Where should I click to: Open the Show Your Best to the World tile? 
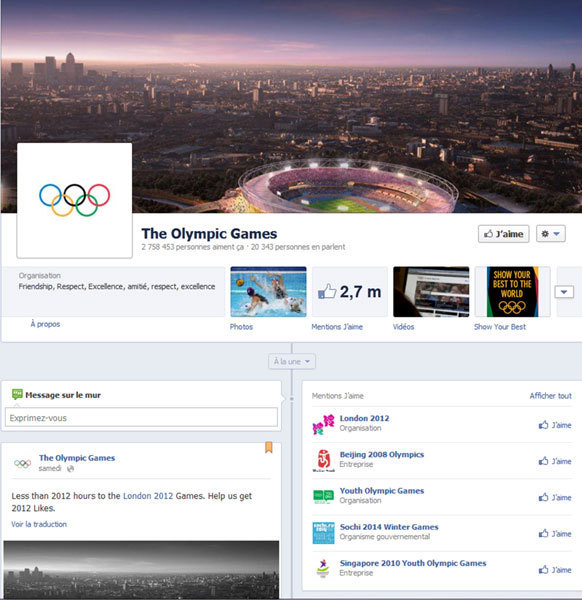tap(512, 292)
